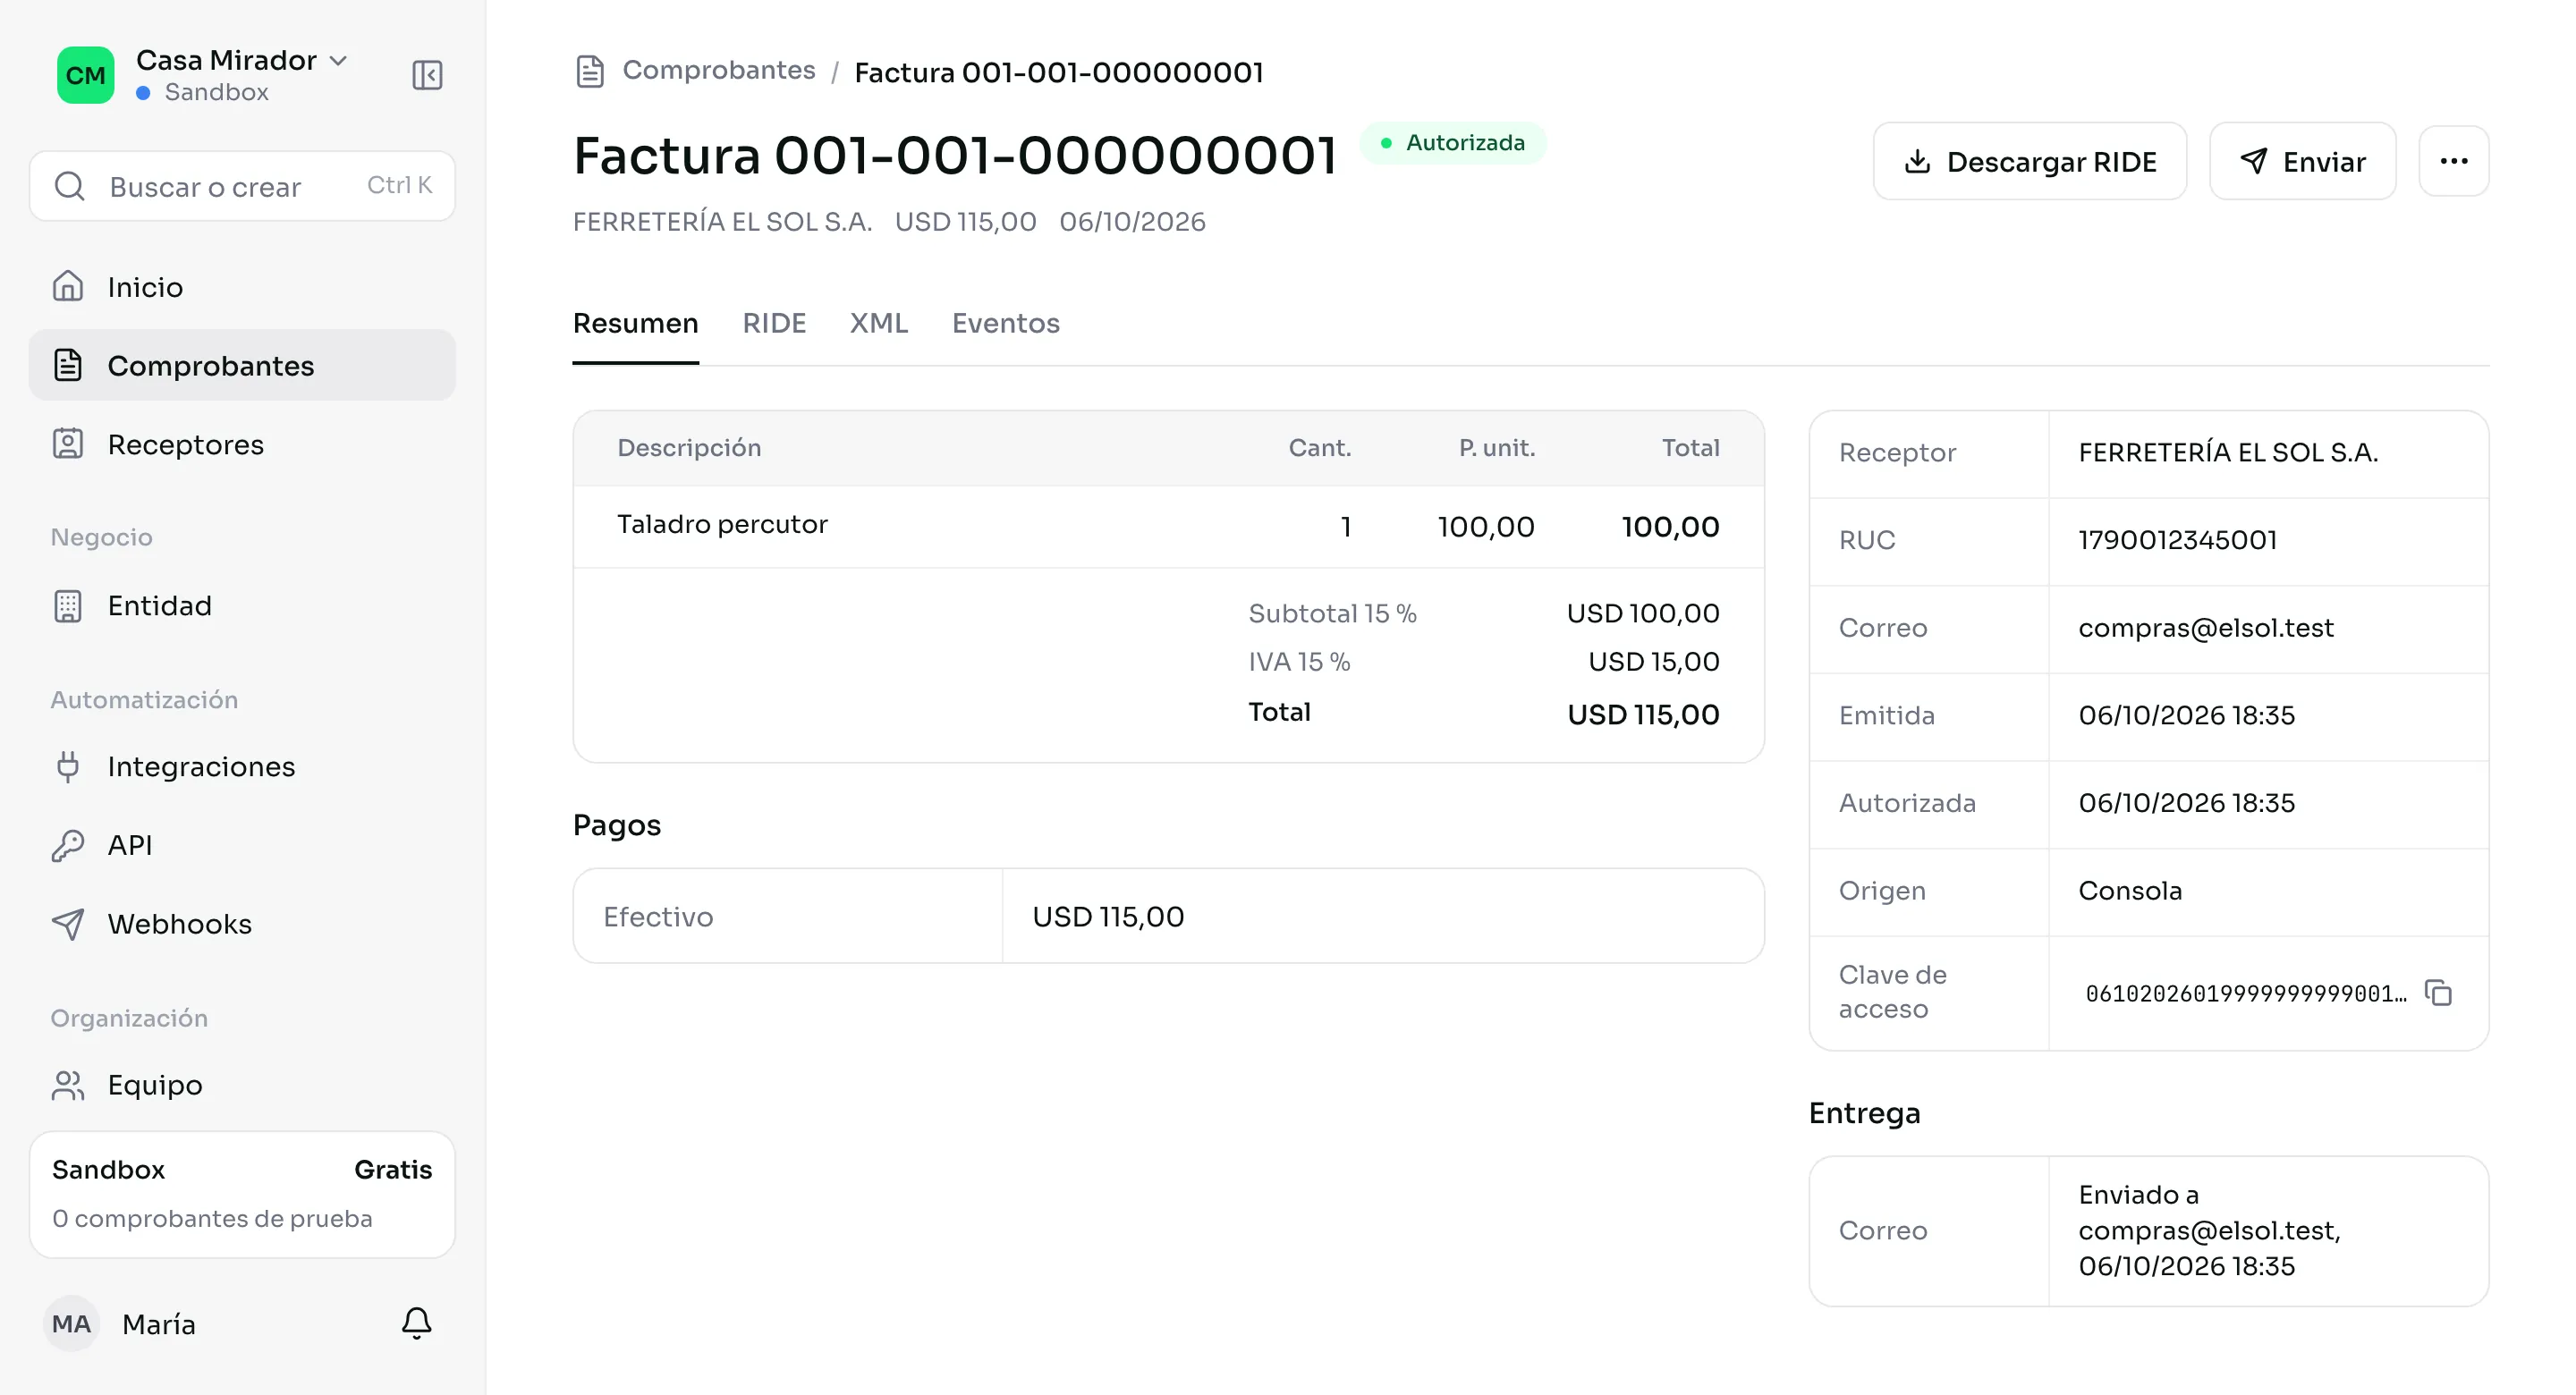Click the total USD 115,00 amount
Image resolution: width=2576 pixels, height=1395 pixels.
pos(1643,714)
